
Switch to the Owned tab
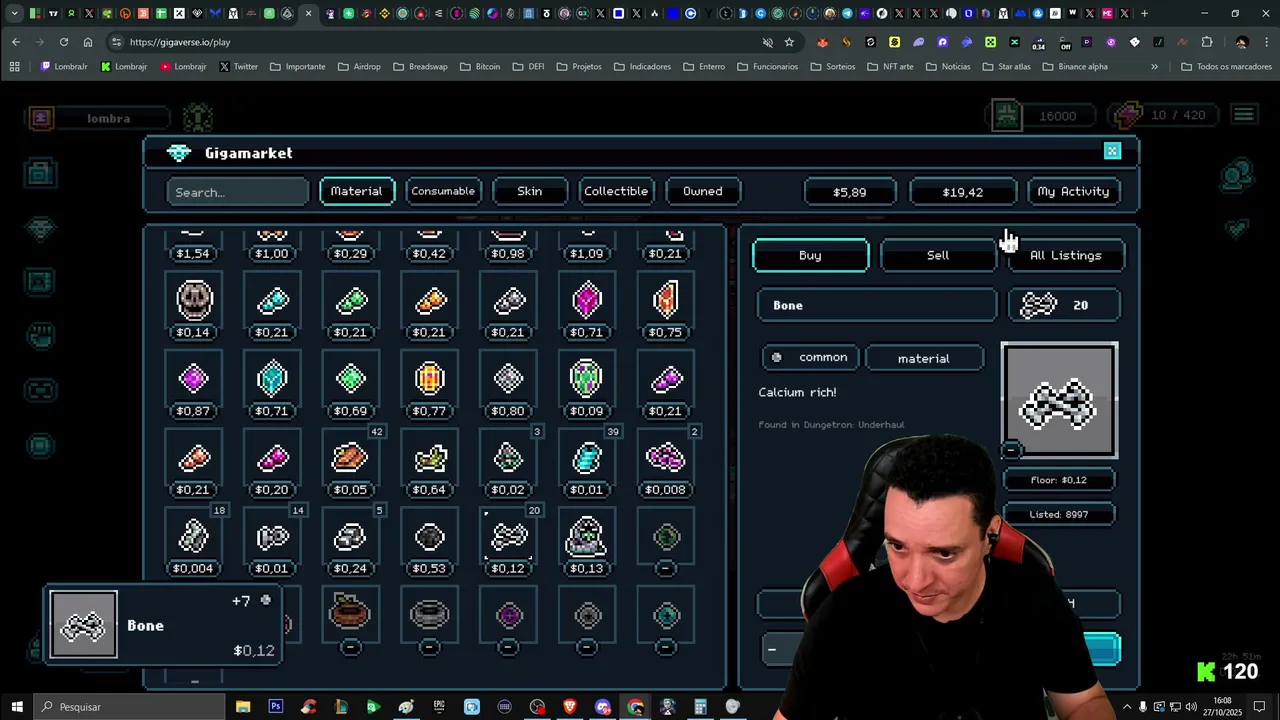702,191
